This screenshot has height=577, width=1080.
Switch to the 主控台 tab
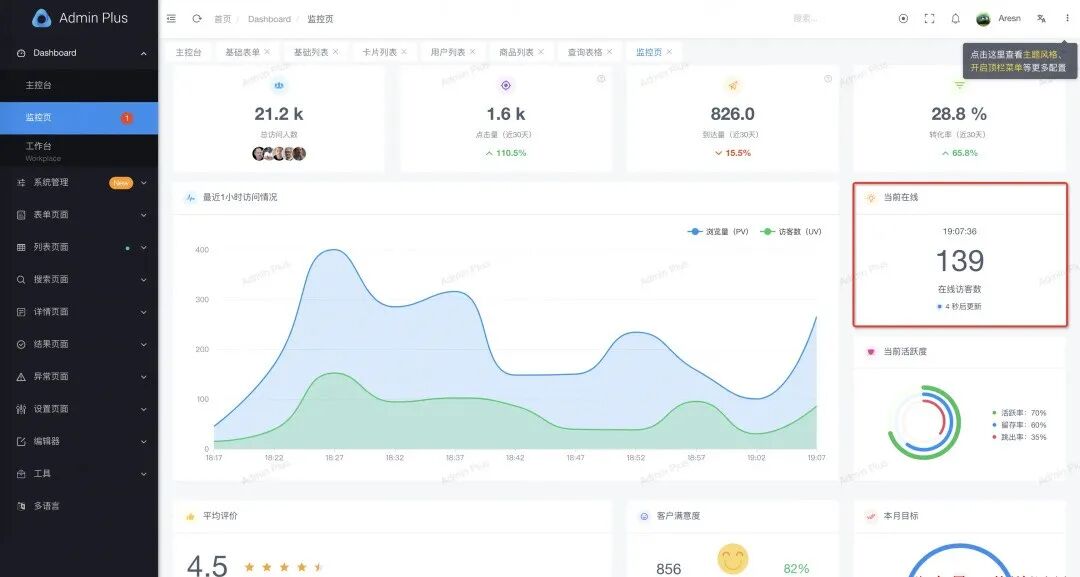click(x=189, y=50)
